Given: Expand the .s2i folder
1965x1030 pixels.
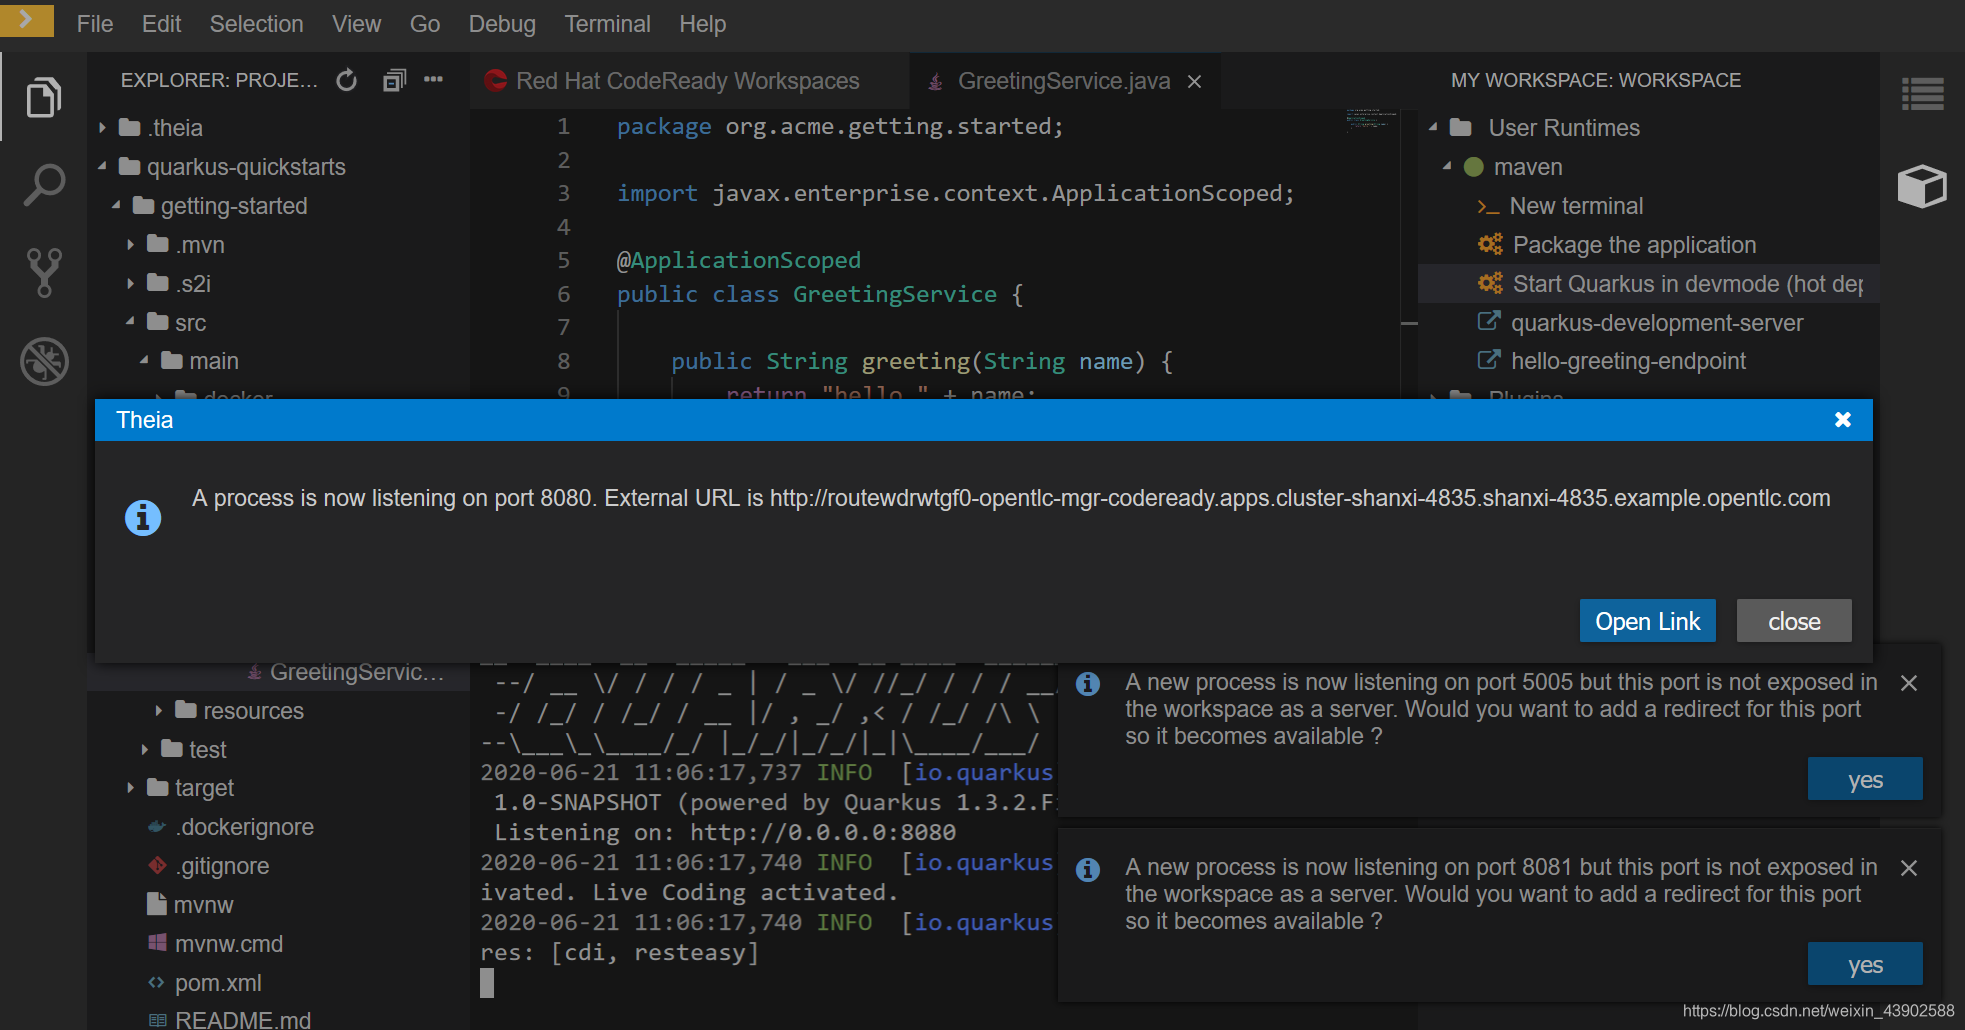Looking at the screenshot, I should point(130,283).
